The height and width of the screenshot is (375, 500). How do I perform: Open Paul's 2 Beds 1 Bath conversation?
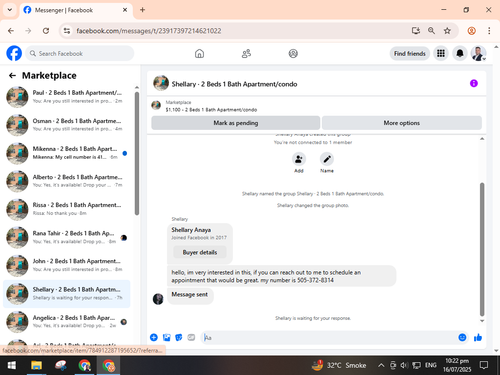click(x=67, y=97)
